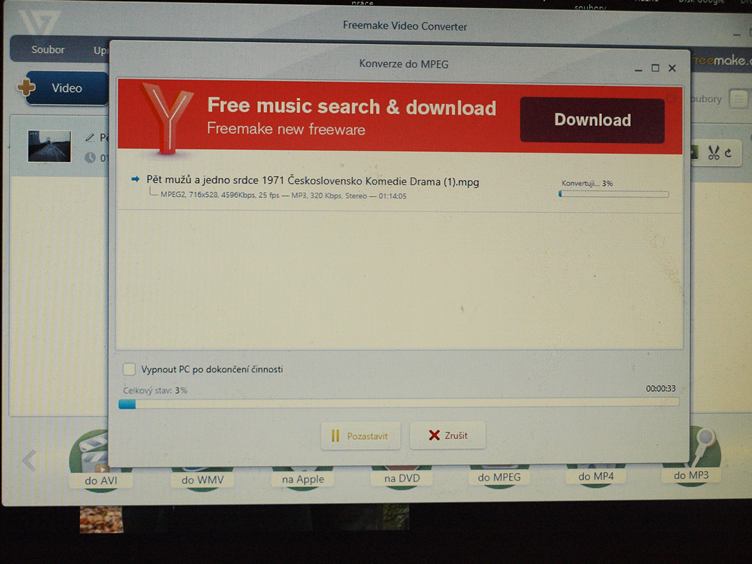Select the do MP3 format icon

click(690, 460)
